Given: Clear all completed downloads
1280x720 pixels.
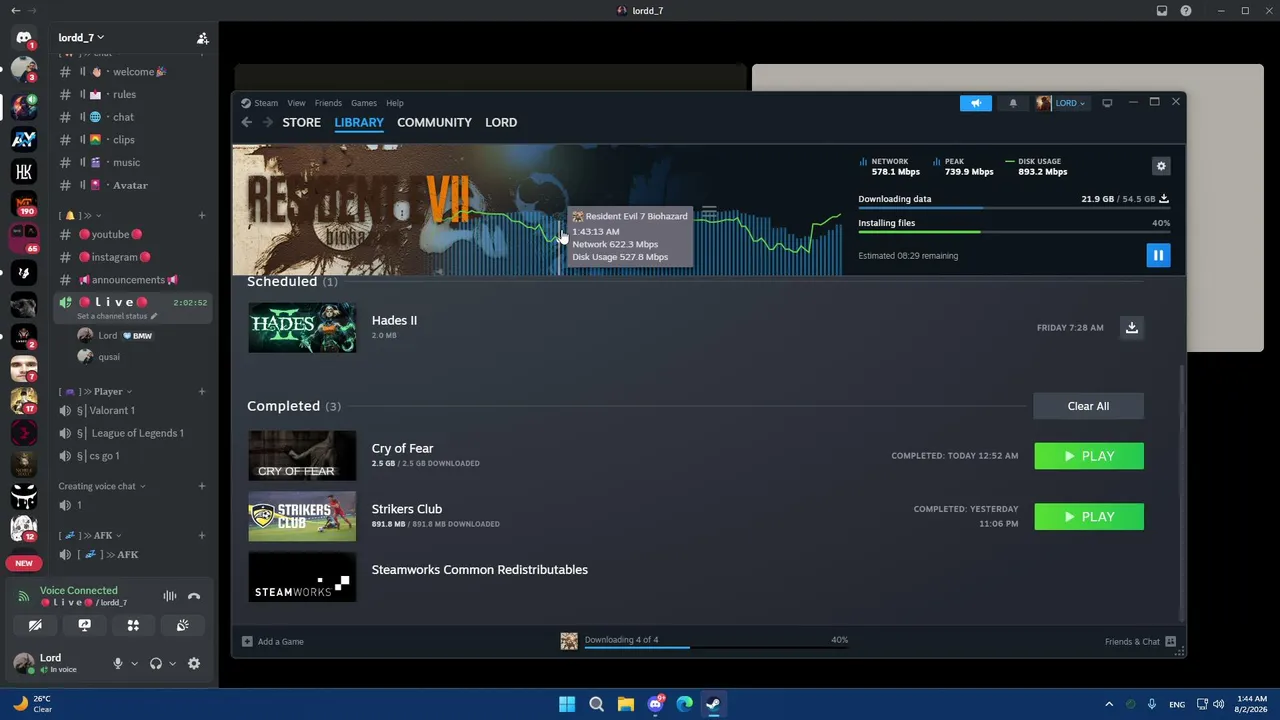Looking at the screenshot, I should click(x=1088, y=406).
